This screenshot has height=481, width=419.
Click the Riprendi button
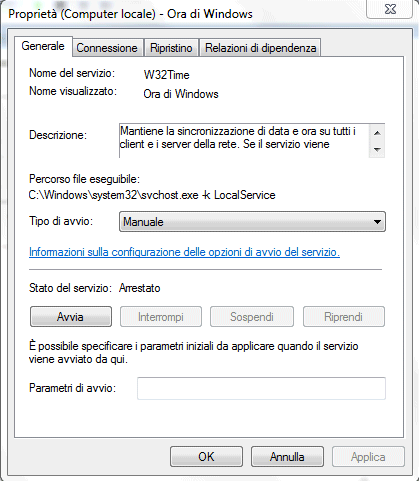coord(344,317)
